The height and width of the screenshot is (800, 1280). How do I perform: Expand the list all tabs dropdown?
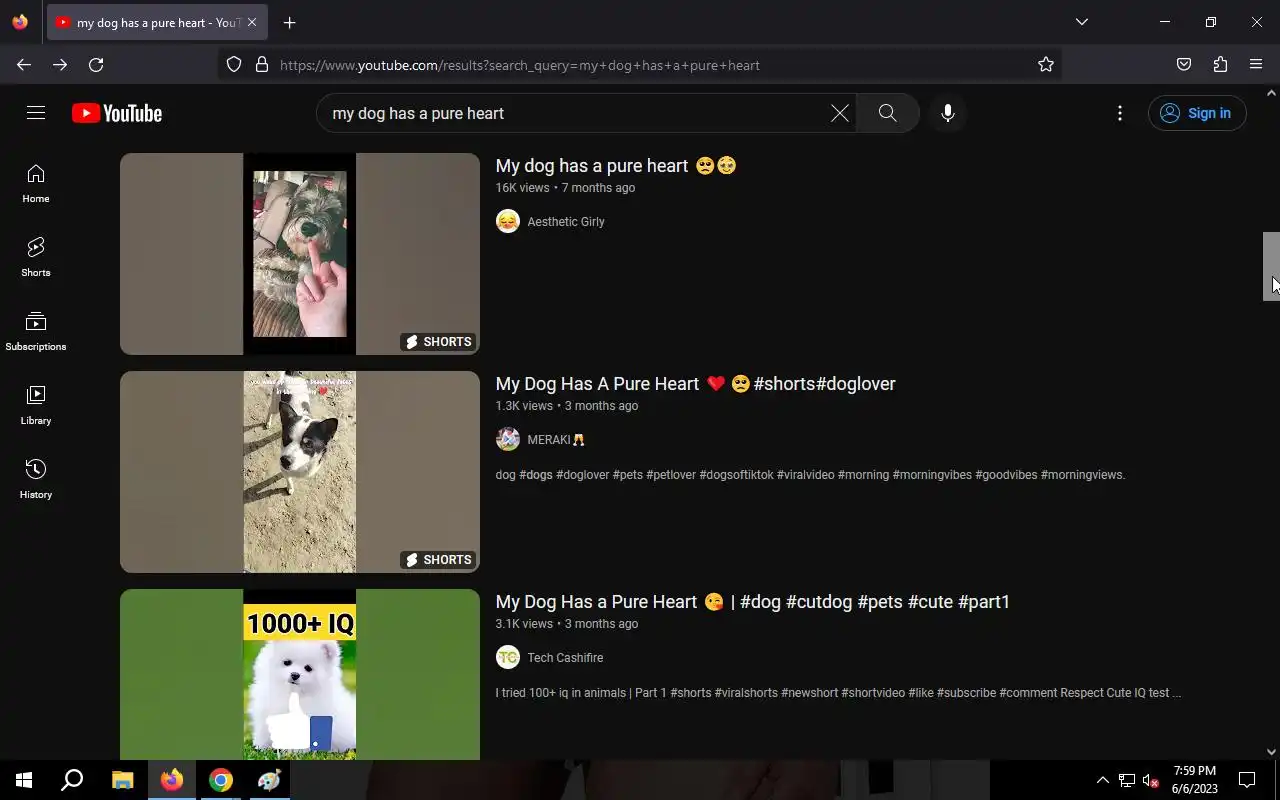(x=1081, y=22)
